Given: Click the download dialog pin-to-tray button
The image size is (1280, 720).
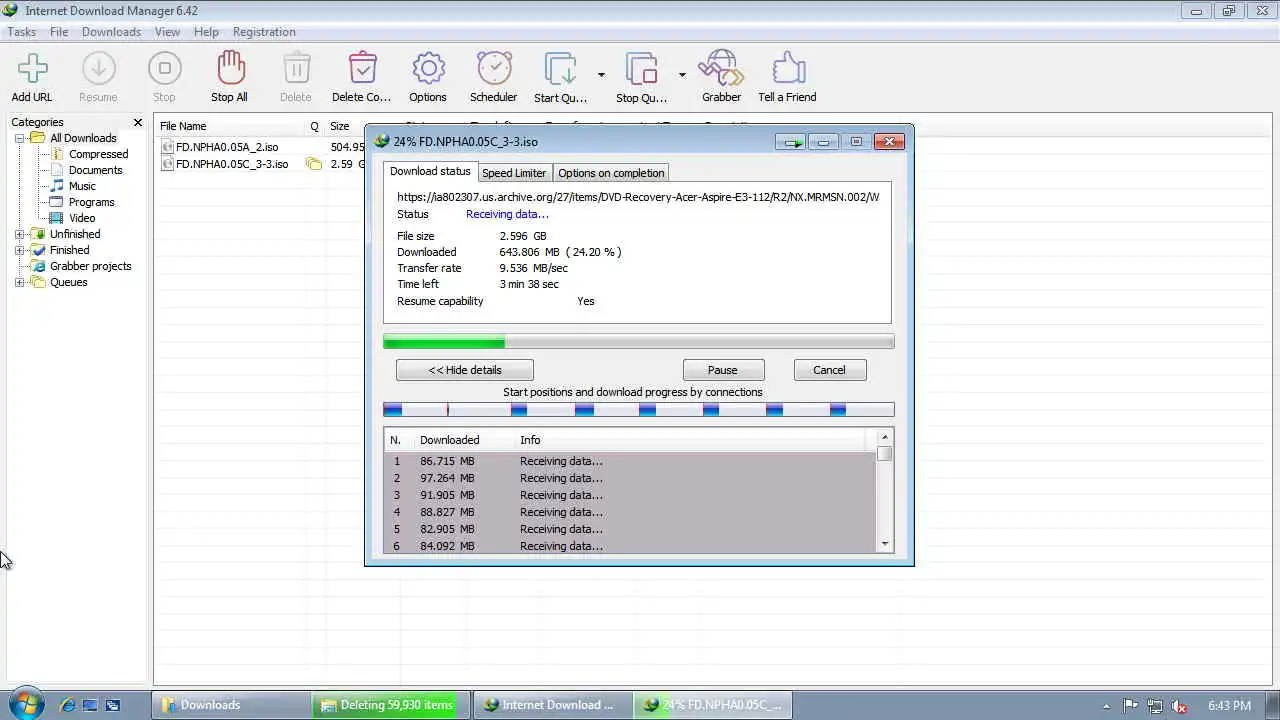Looking at the screenshot, I should tap(790, 142).
